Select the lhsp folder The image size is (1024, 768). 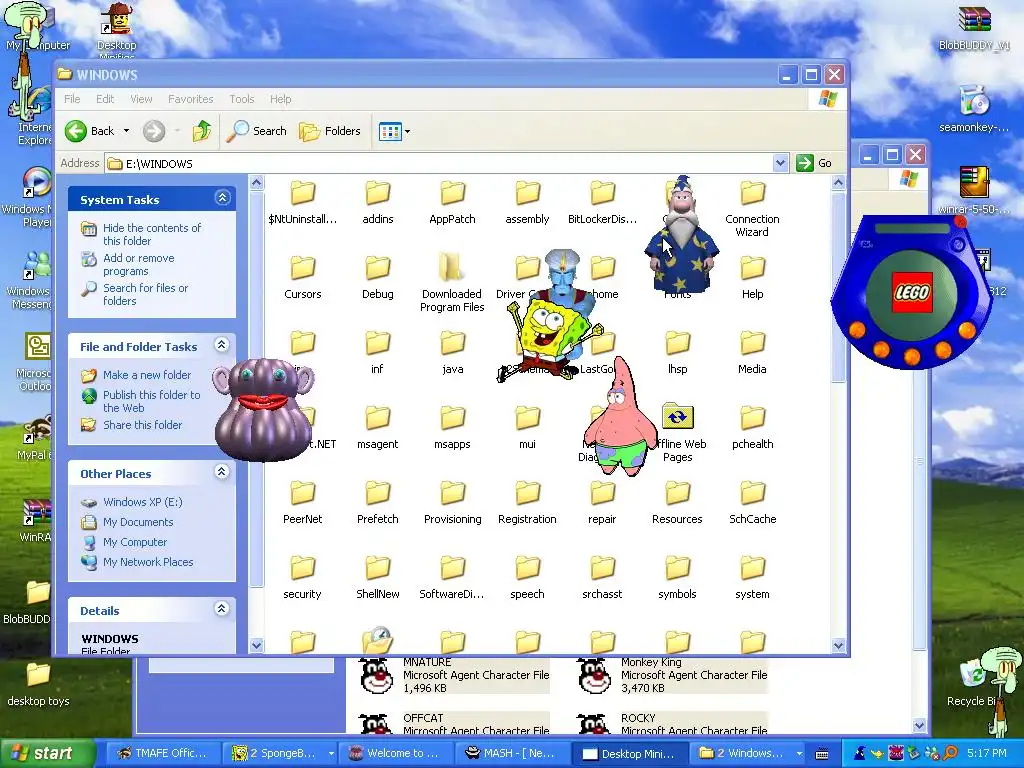(x=677, y=353)
